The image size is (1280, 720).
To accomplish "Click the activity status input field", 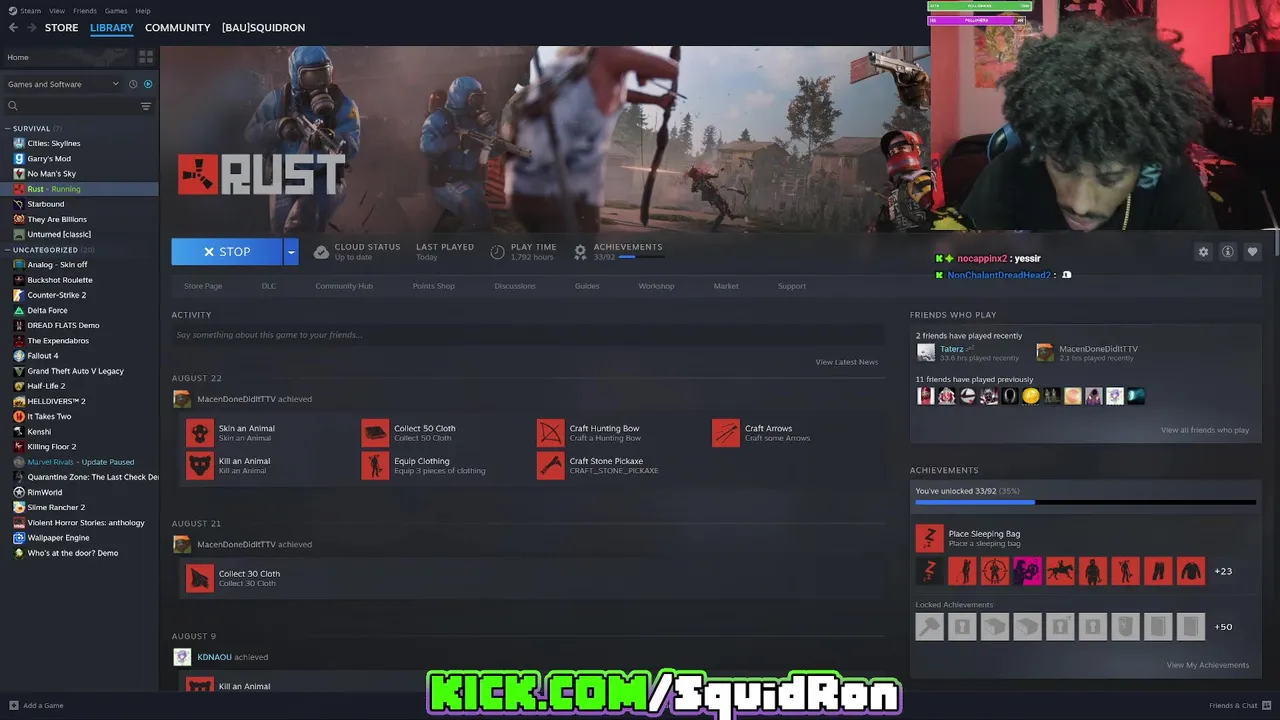I will tap(527, 335).
